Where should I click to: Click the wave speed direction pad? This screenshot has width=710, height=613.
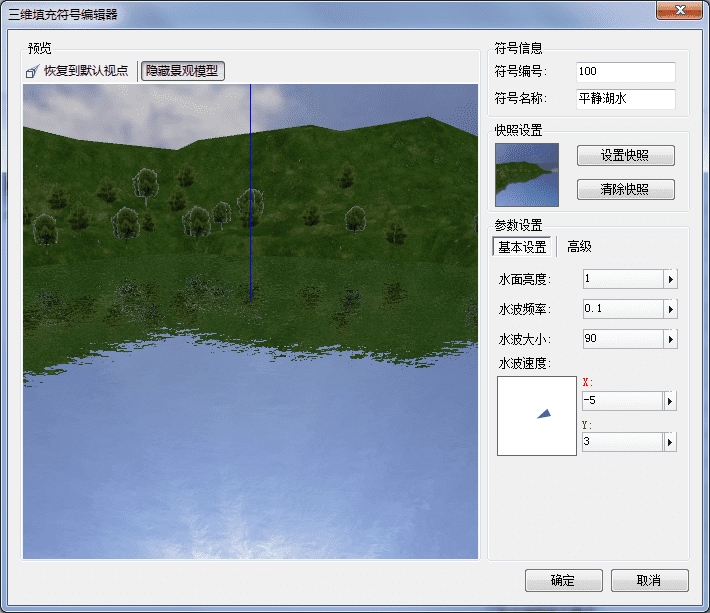click(537, 416)
